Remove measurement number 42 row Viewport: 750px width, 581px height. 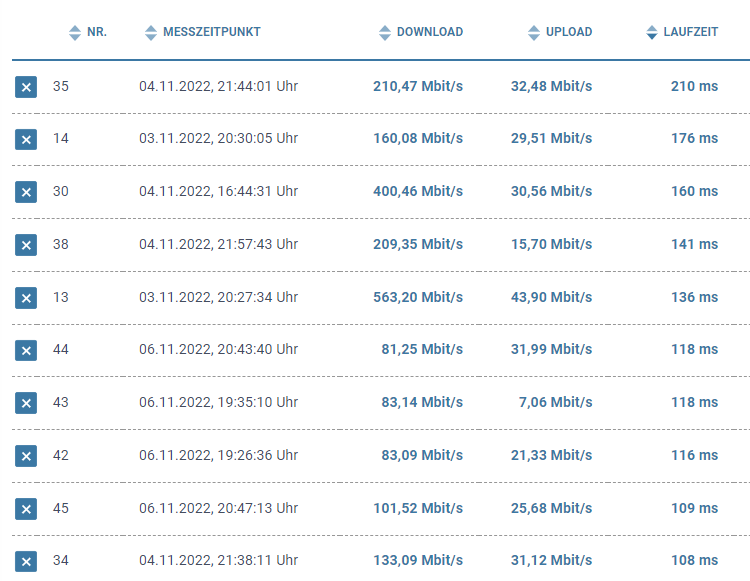coord(26,456)
